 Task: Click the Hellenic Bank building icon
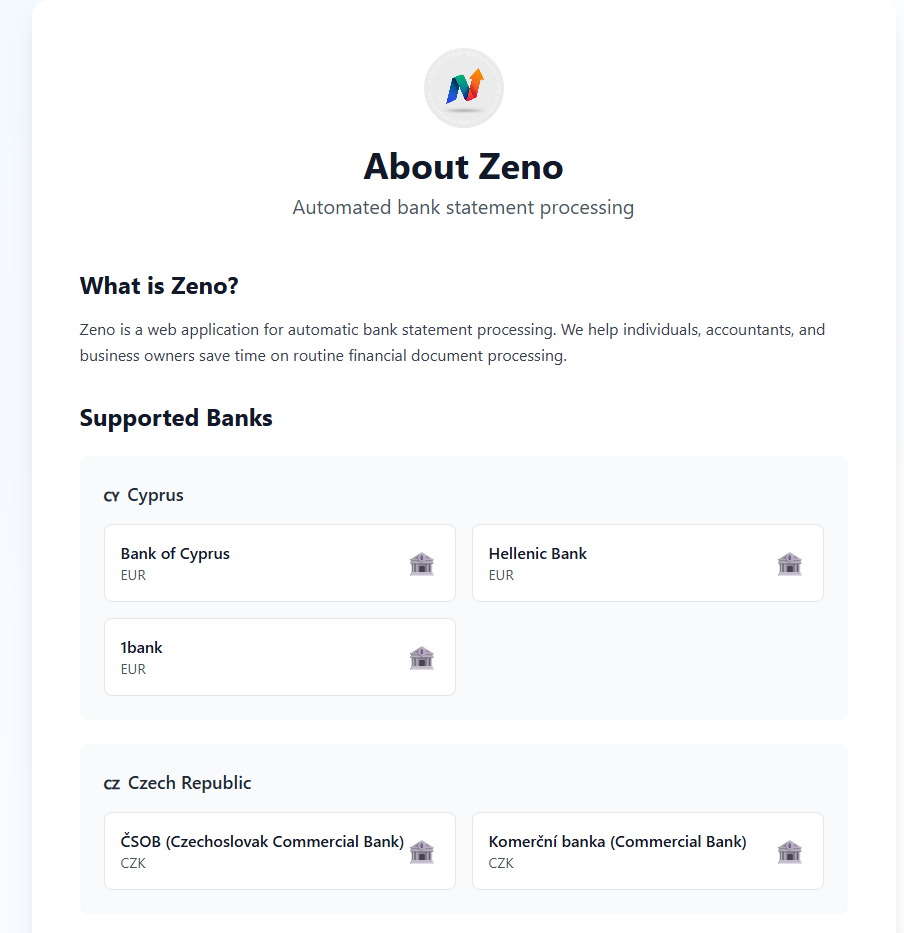(x=789, y=564)
